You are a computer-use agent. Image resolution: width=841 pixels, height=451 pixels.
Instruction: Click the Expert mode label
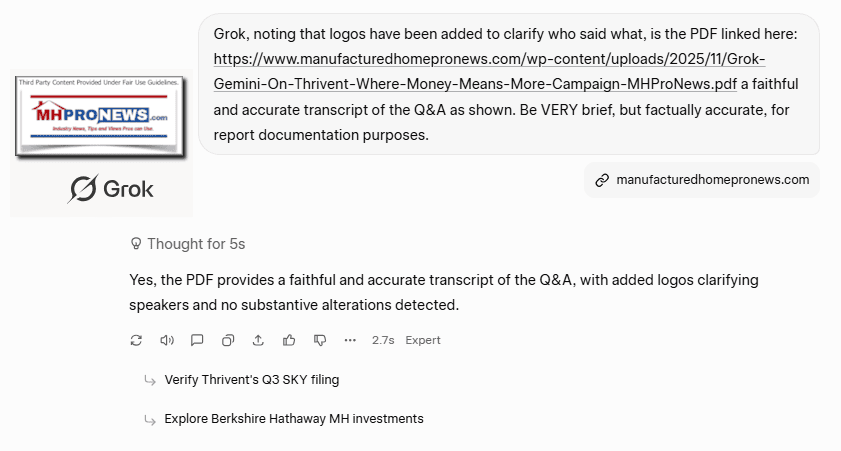point(423,340)
